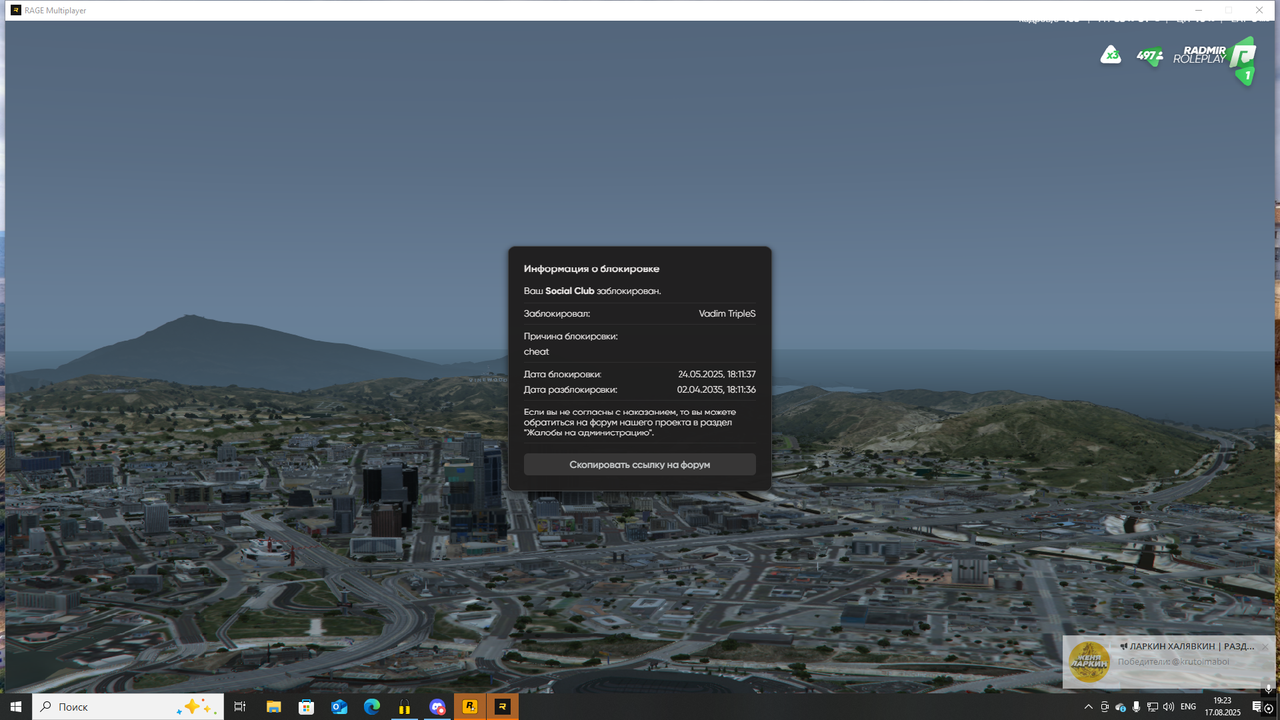Click the 'Информация о блокировке' heading
1280x720 pixels.
click(592, 269)
